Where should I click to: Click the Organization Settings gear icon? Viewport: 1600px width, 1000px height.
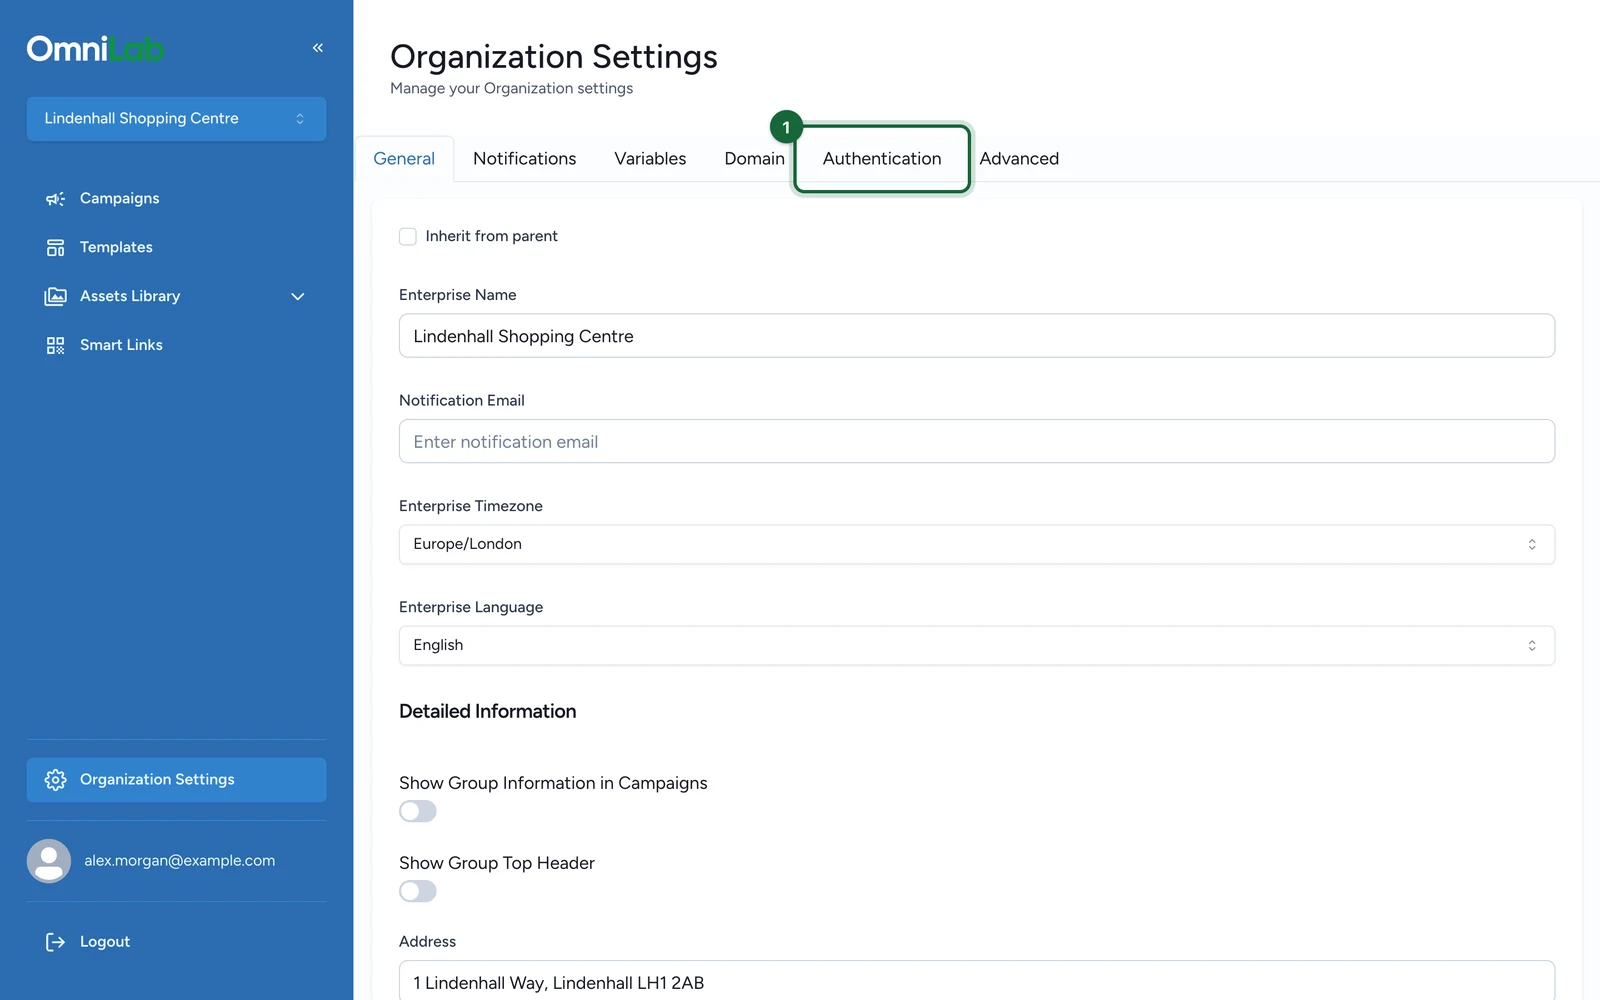(x=55, y=780)
